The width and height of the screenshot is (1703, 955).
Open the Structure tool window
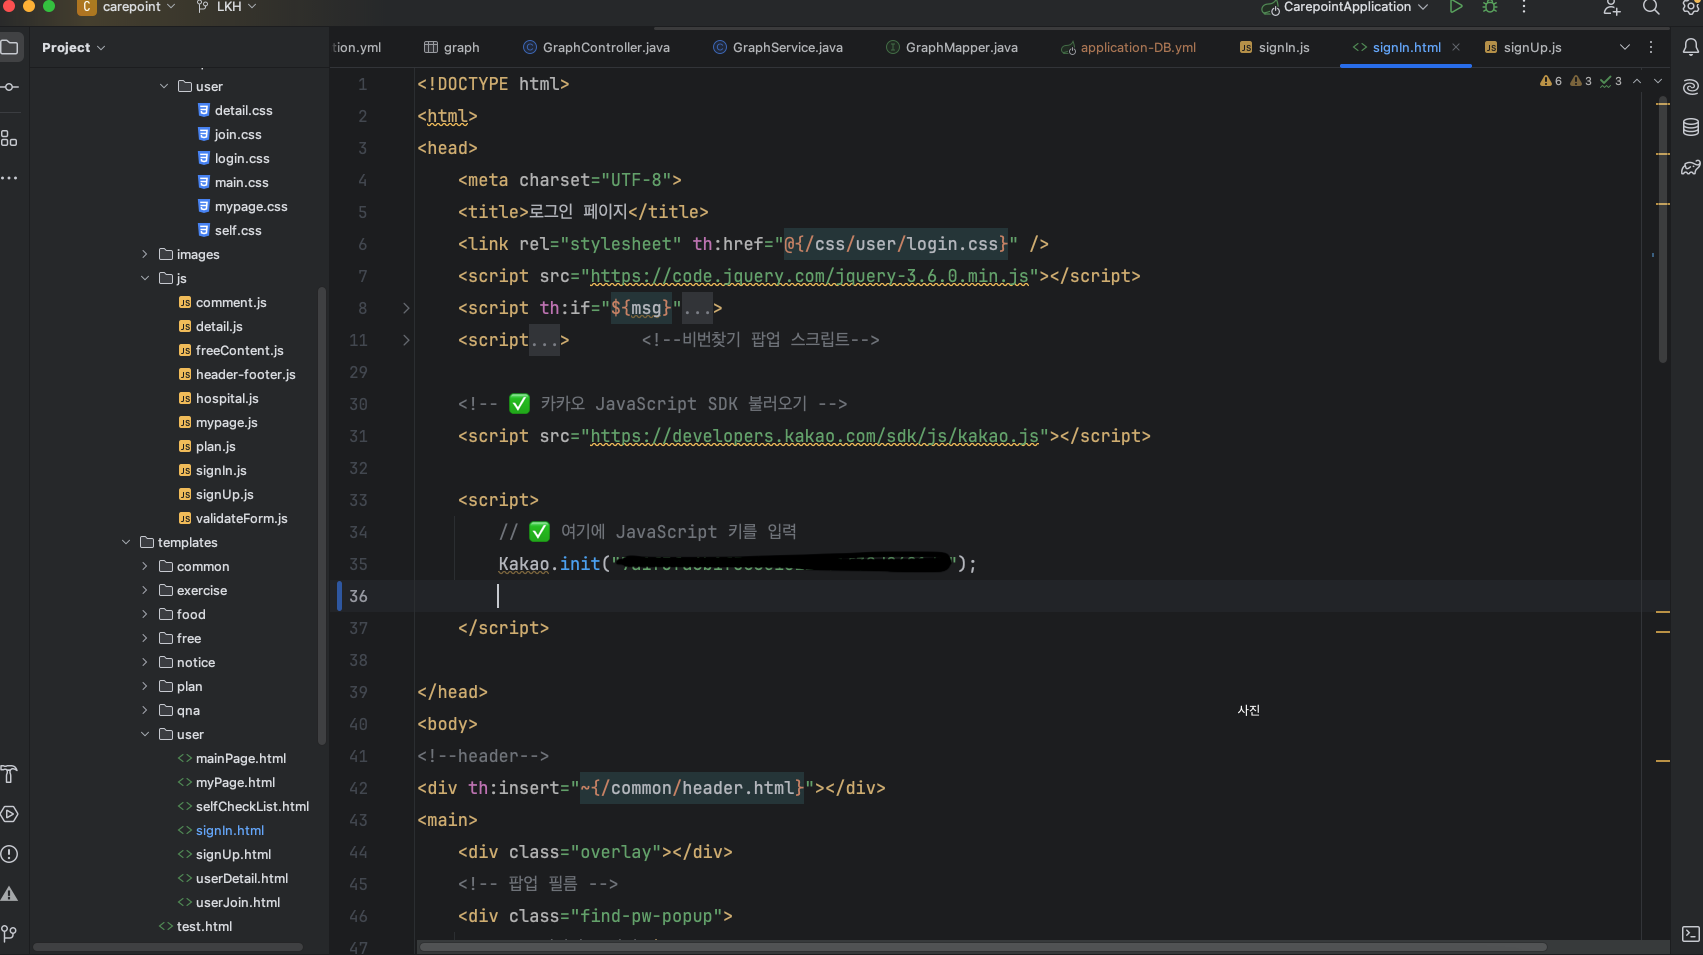pos(10,138)
